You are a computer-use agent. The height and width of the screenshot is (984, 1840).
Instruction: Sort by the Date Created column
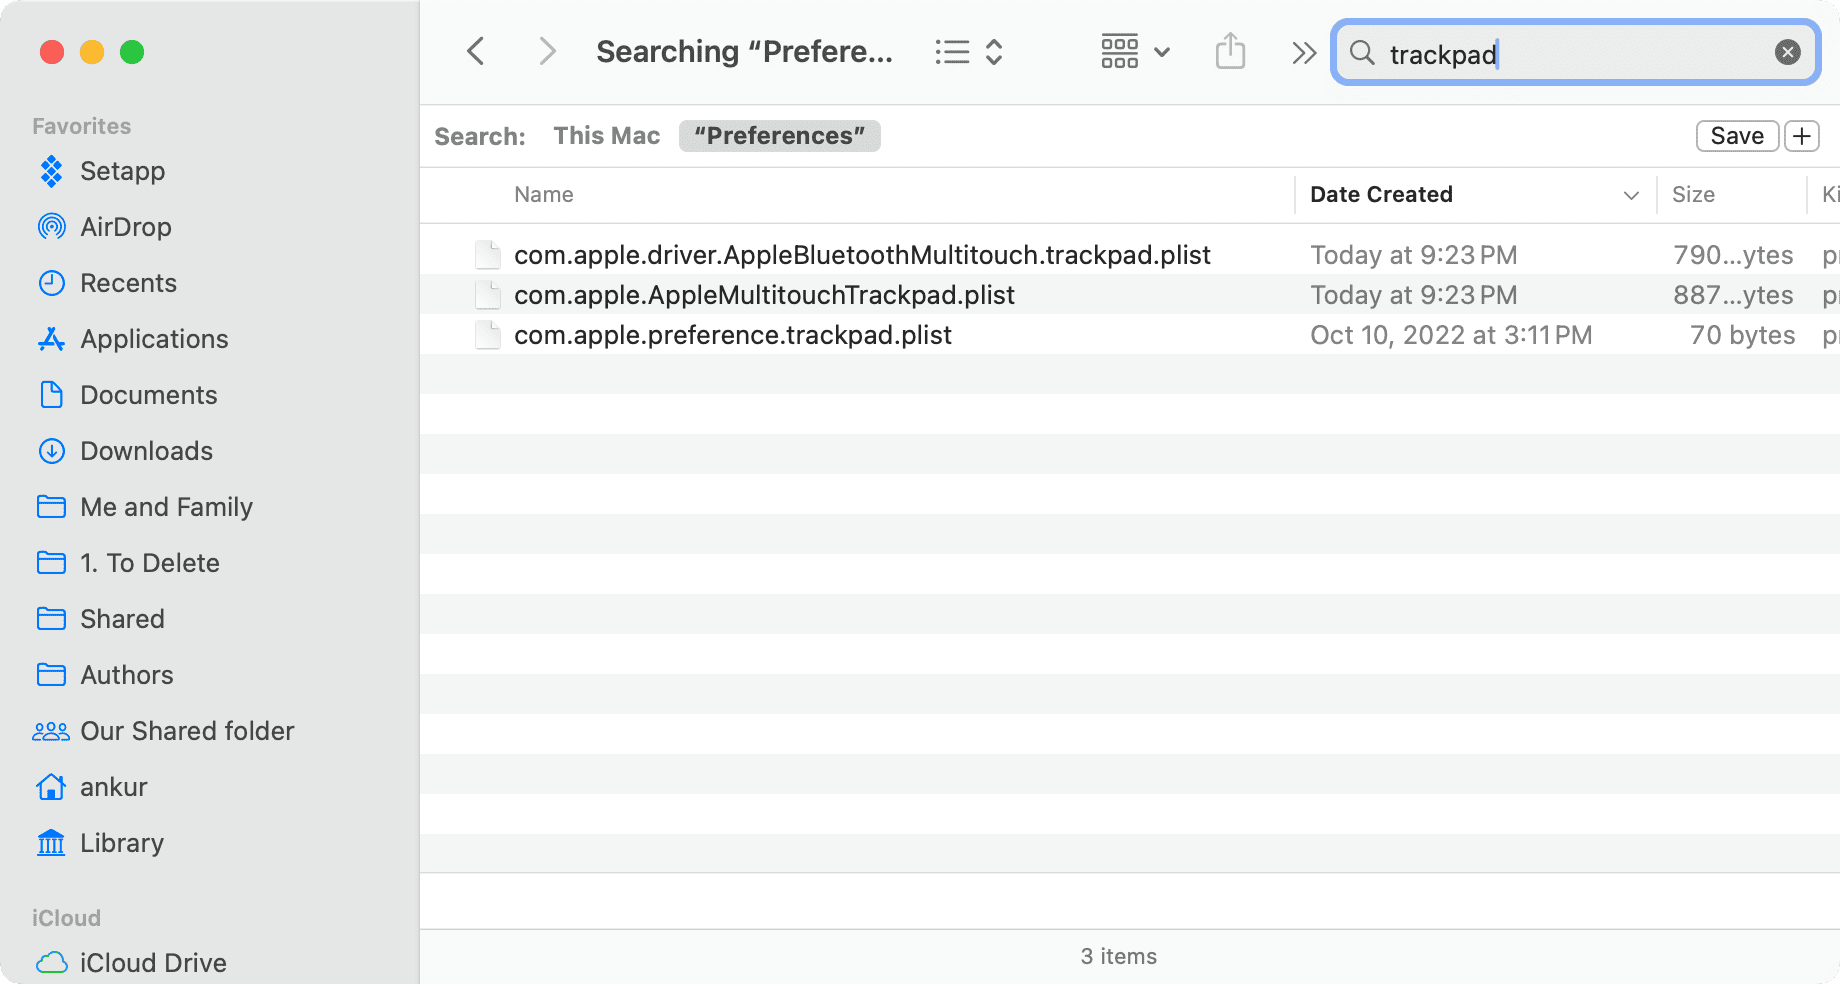coord(1381,195)
